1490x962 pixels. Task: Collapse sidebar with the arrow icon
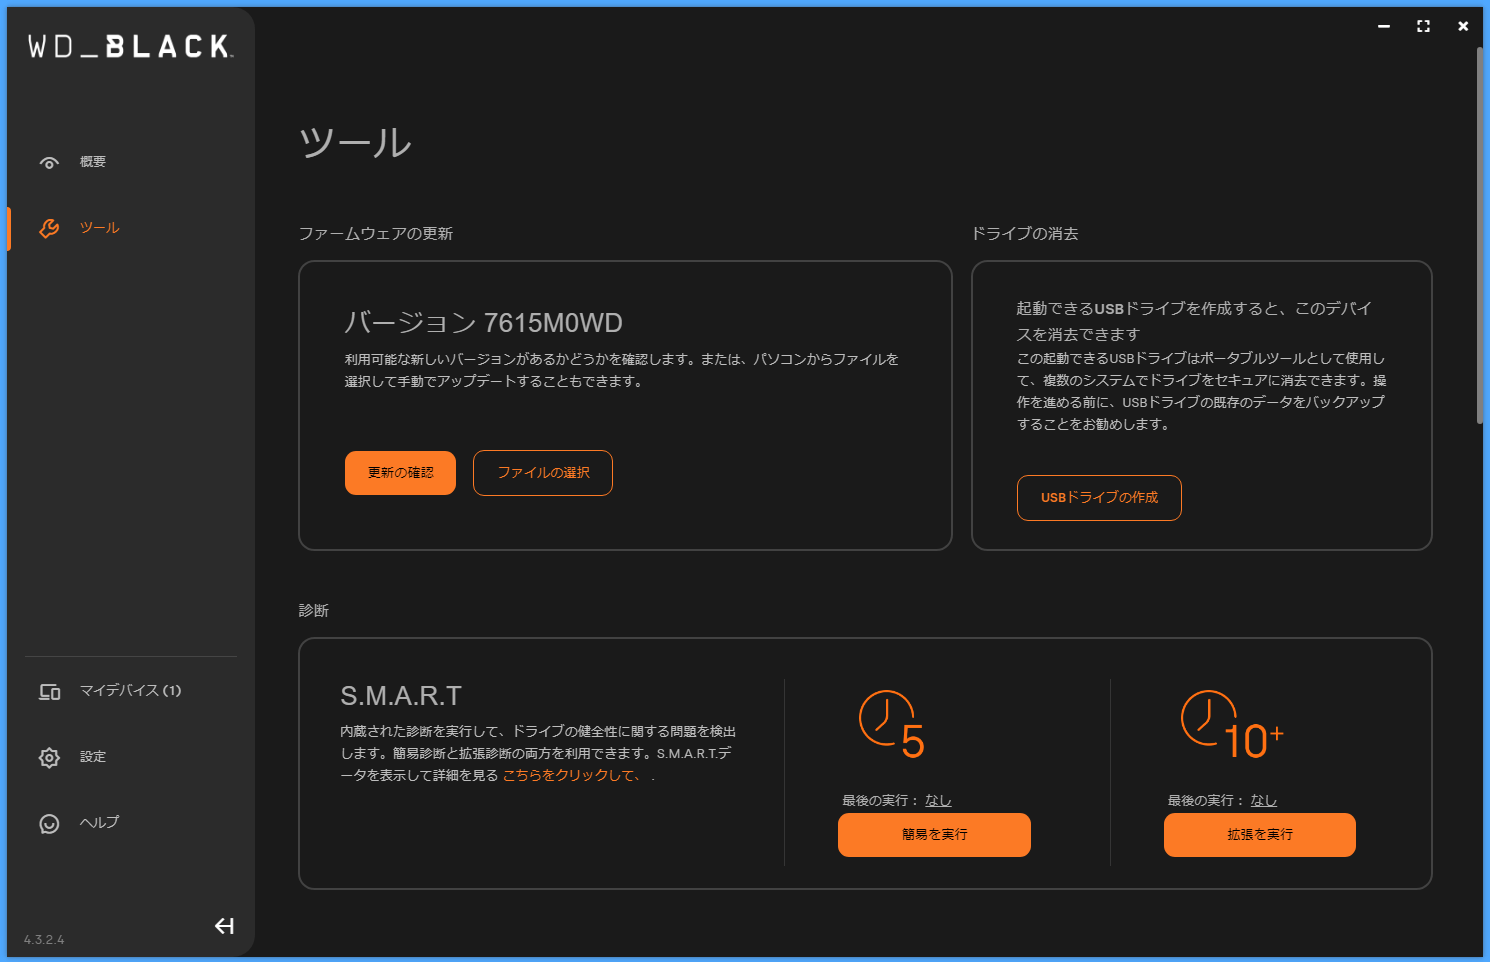point(224,926)
